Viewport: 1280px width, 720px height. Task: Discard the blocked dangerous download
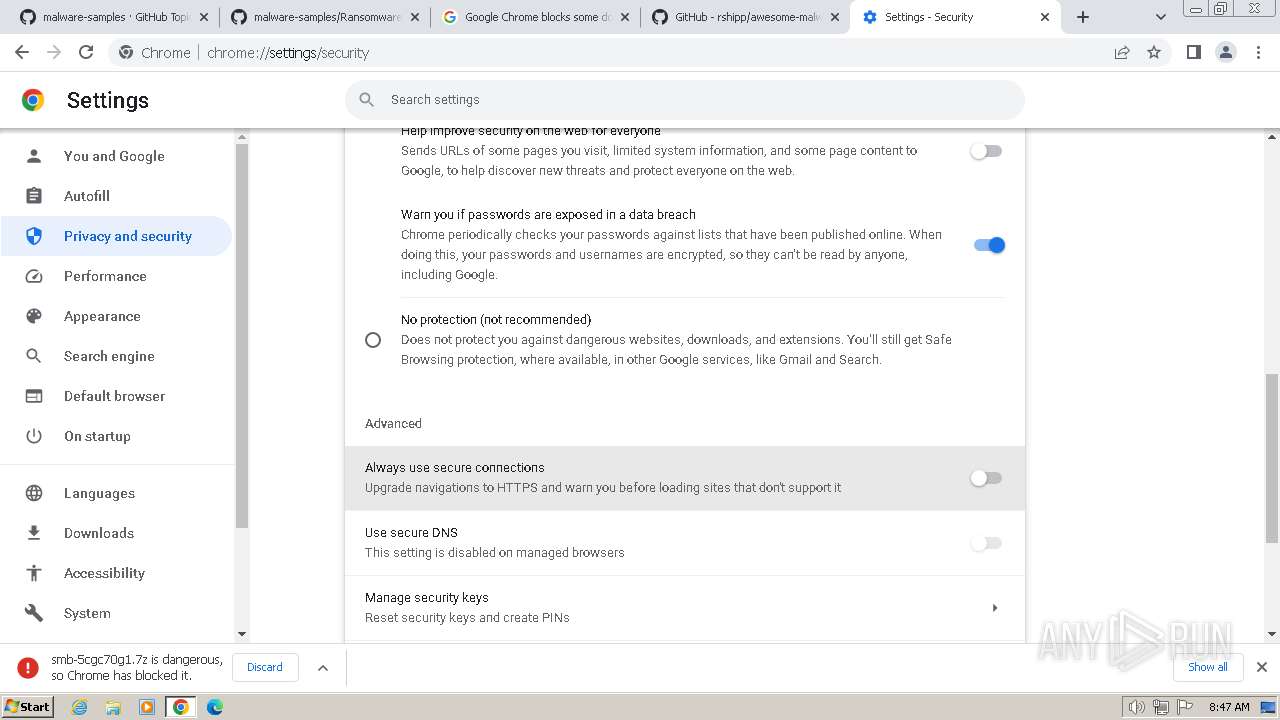tap(265, 667)
